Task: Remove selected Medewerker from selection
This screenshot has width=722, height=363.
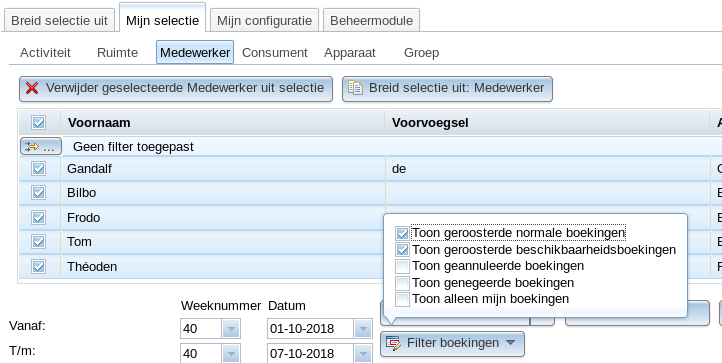Action: (x=176, y=88)
